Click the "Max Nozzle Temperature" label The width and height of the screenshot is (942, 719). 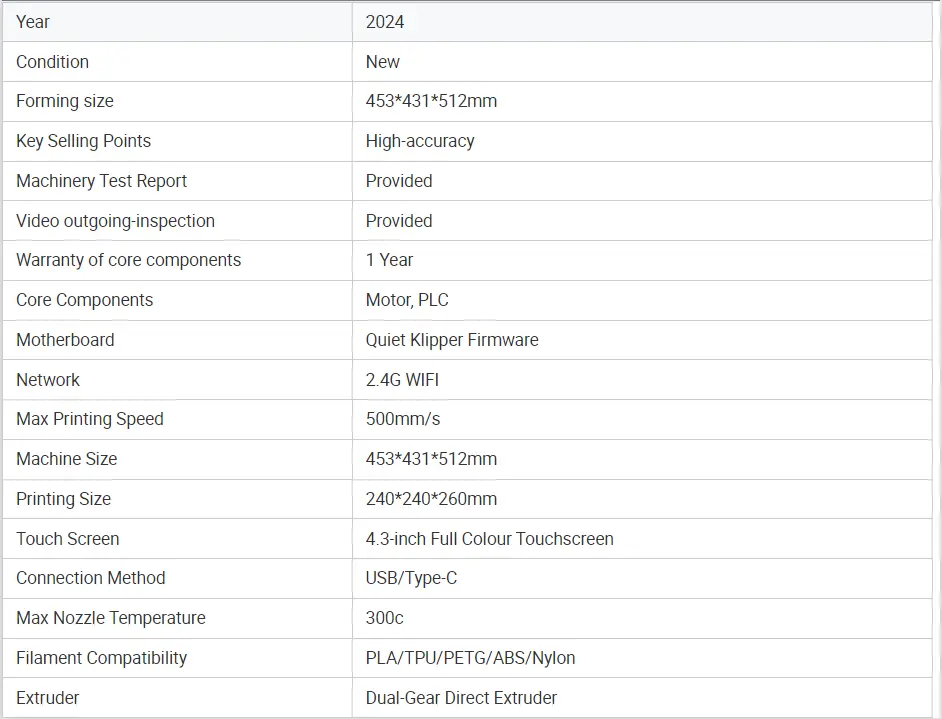(111, 618)
